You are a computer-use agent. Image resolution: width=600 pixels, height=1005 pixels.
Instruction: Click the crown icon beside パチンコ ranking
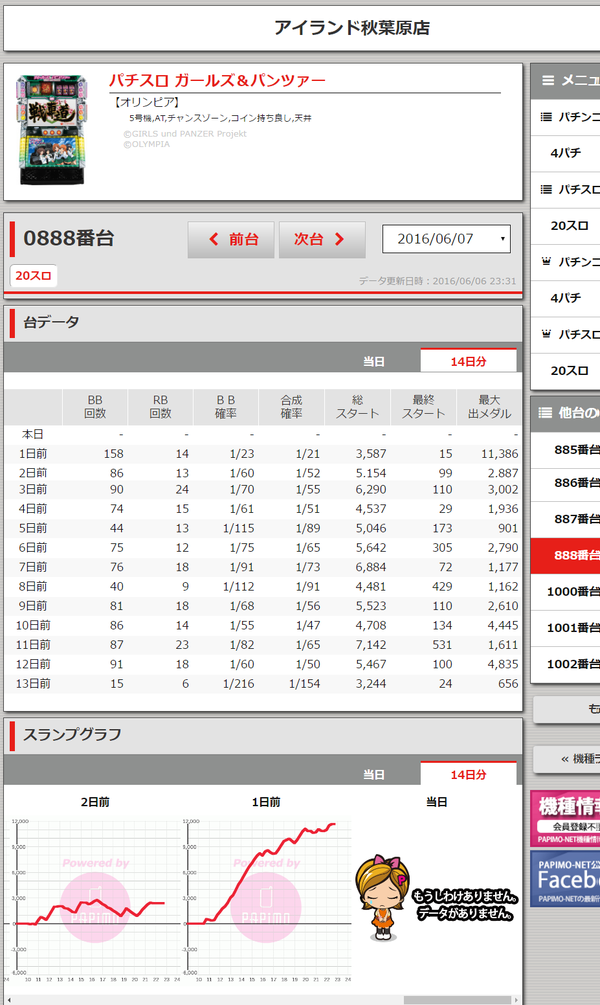pos(546,262)
